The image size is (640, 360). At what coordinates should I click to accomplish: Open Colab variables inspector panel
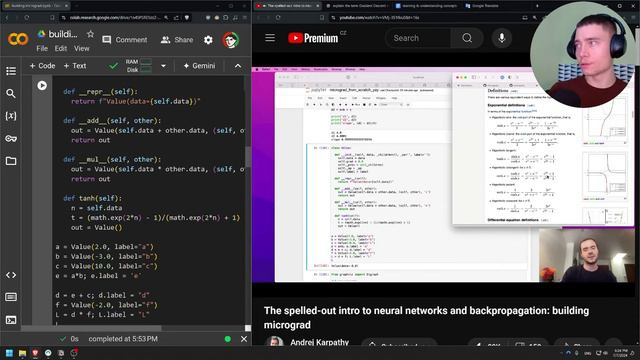point(11,116)
